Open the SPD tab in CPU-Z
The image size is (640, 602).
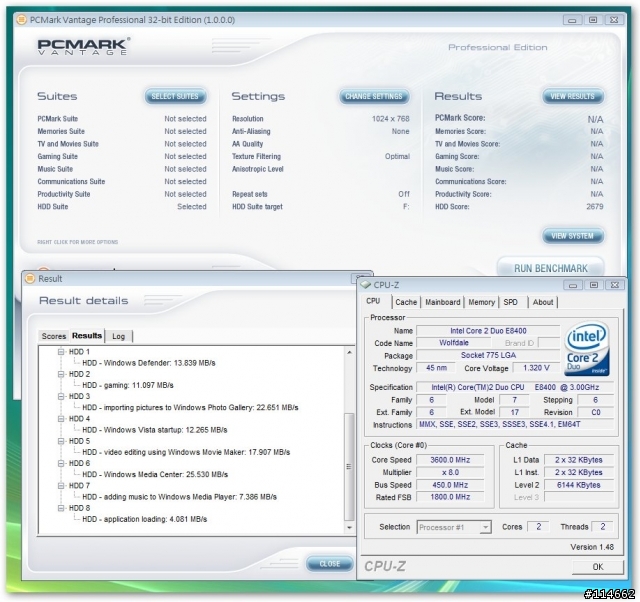coord(511,302)
